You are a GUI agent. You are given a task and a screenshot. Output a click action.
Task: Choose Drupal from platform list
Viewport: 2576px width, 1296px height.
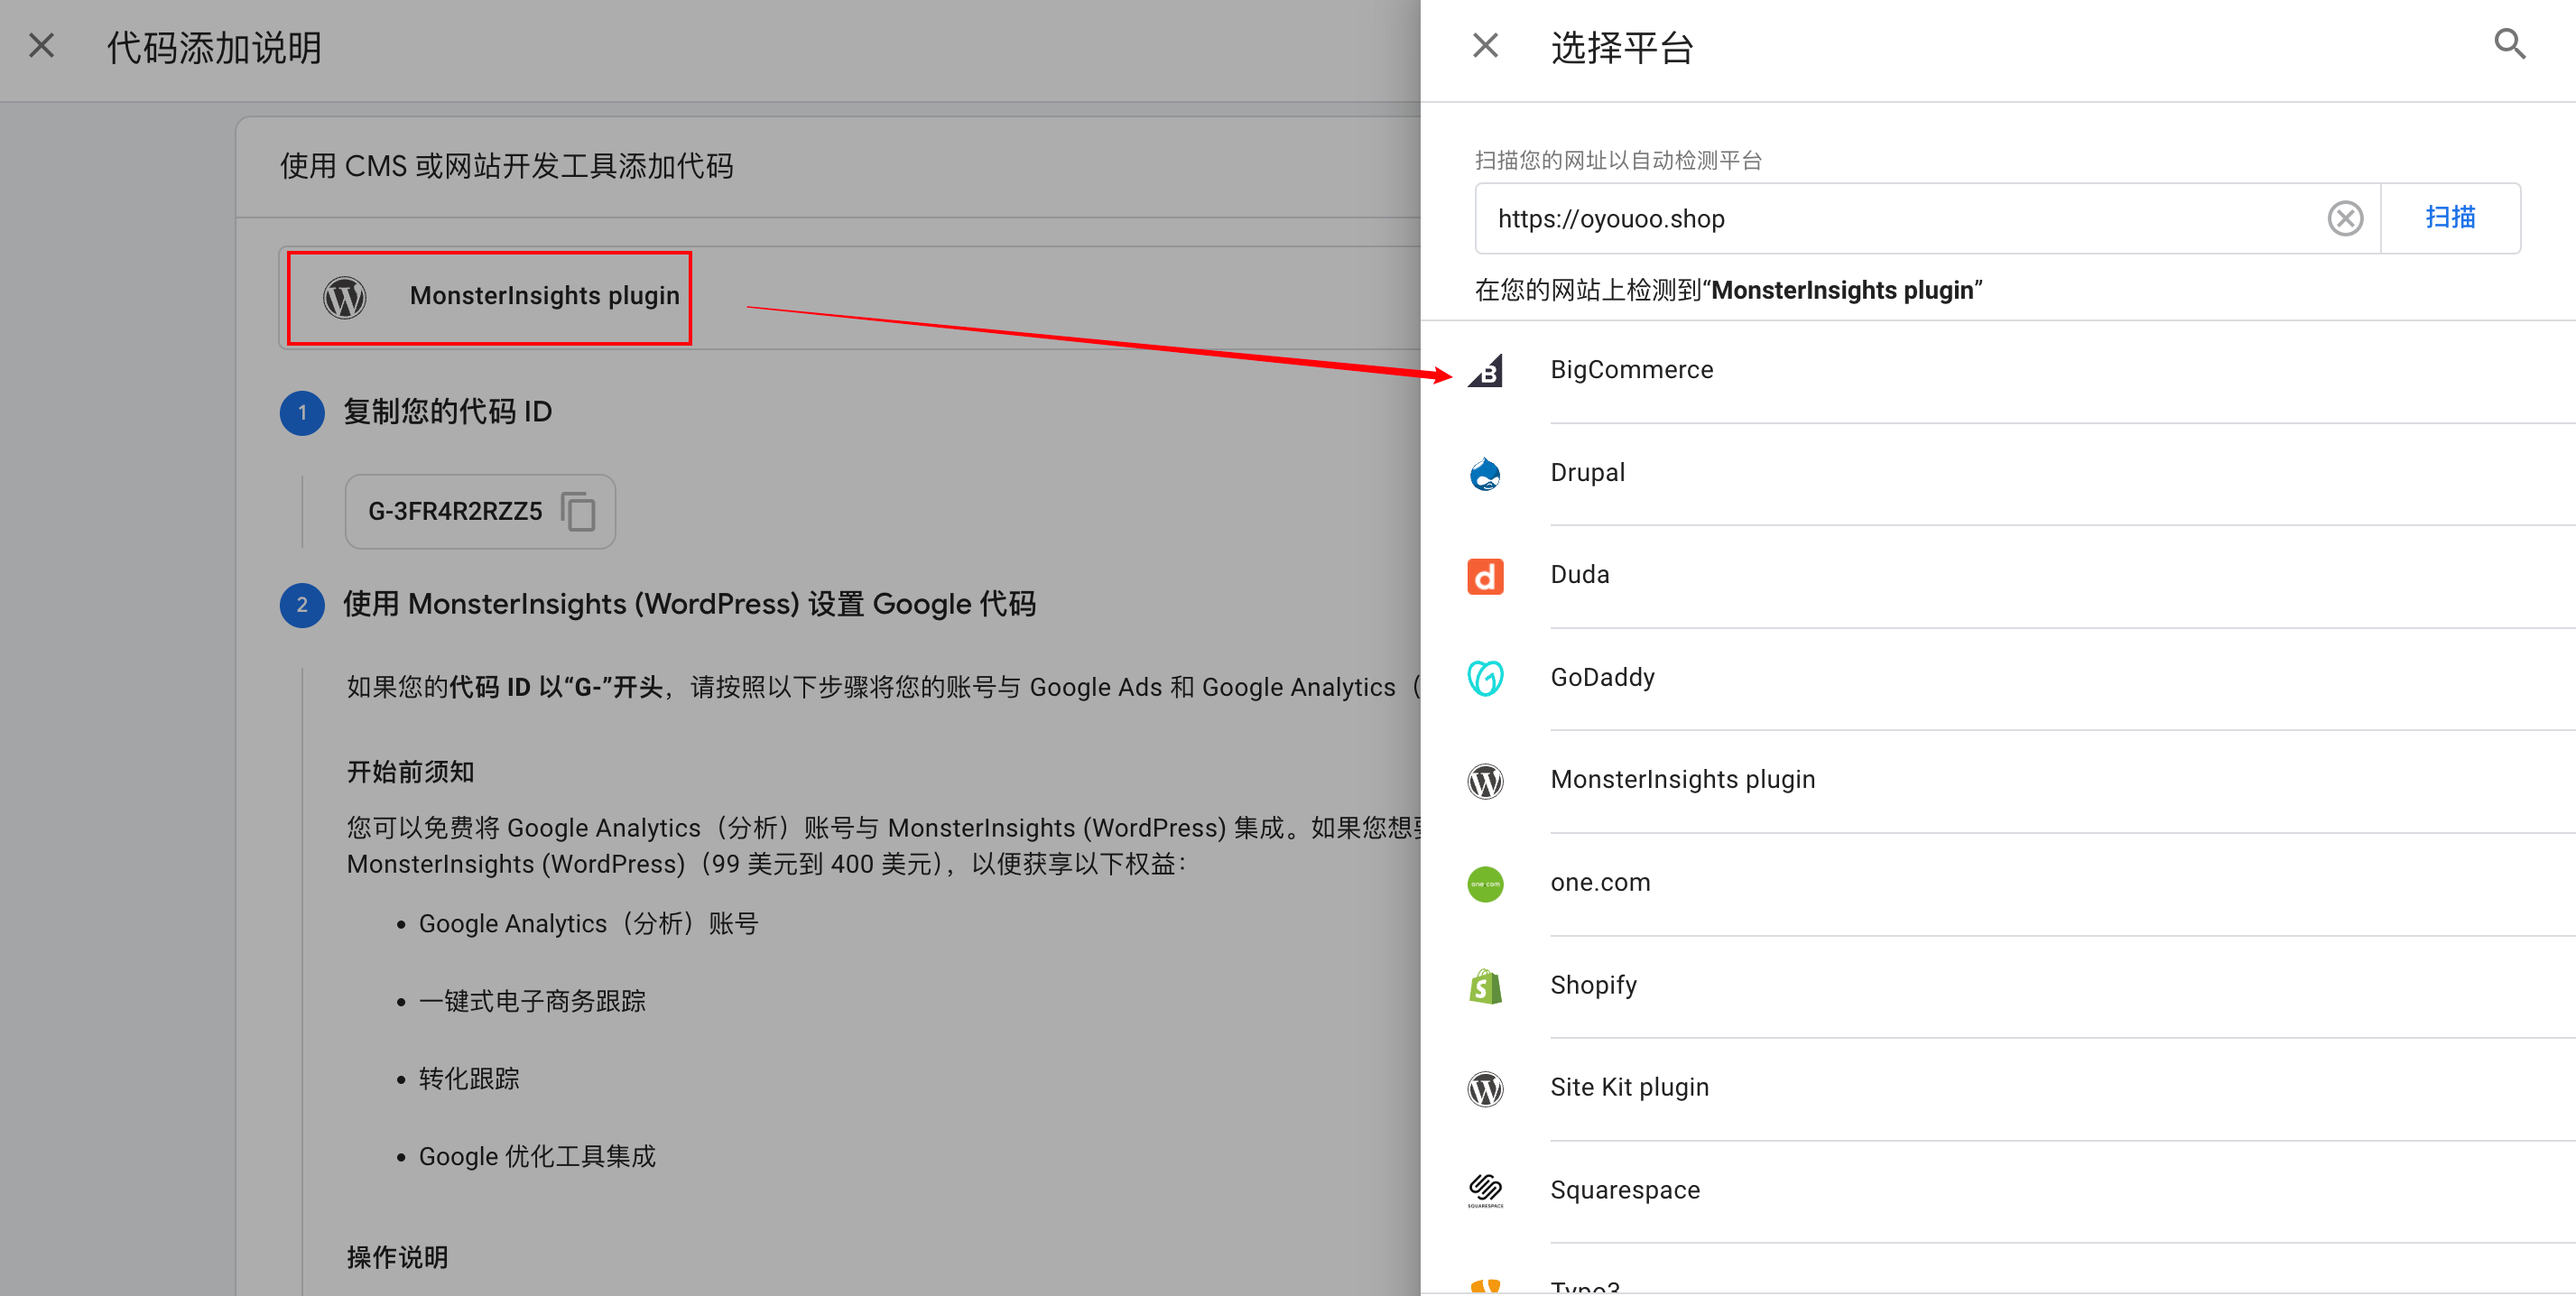(x=1587, y=473)
